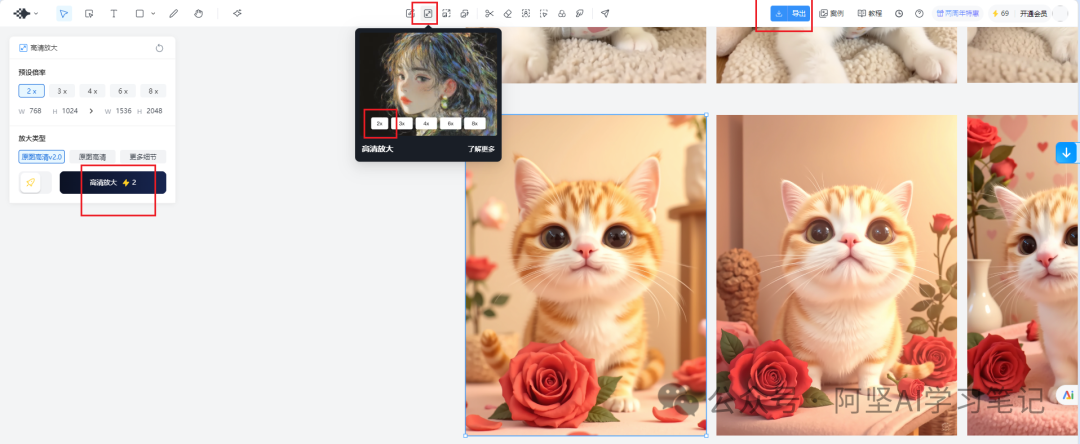Click the blue down-arrow side button
This screenshot has height=444, width=1080.
[x=1066, y=153]
